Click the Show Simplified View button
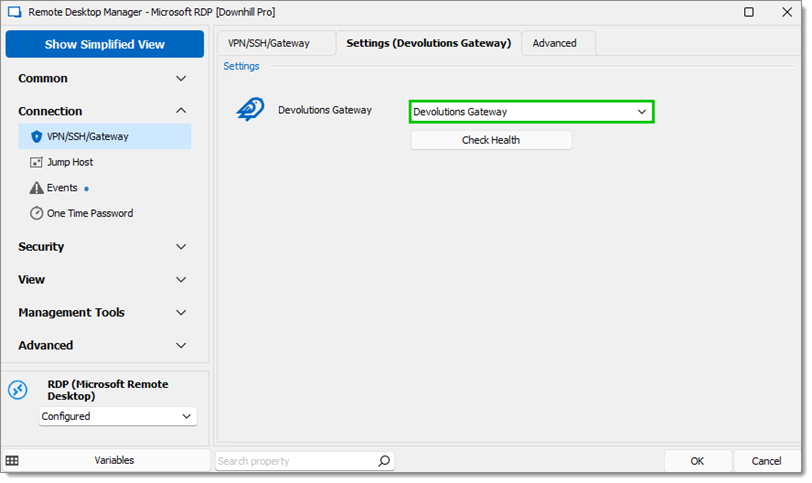Screen dimensions: 812x483 click(105, 44)
